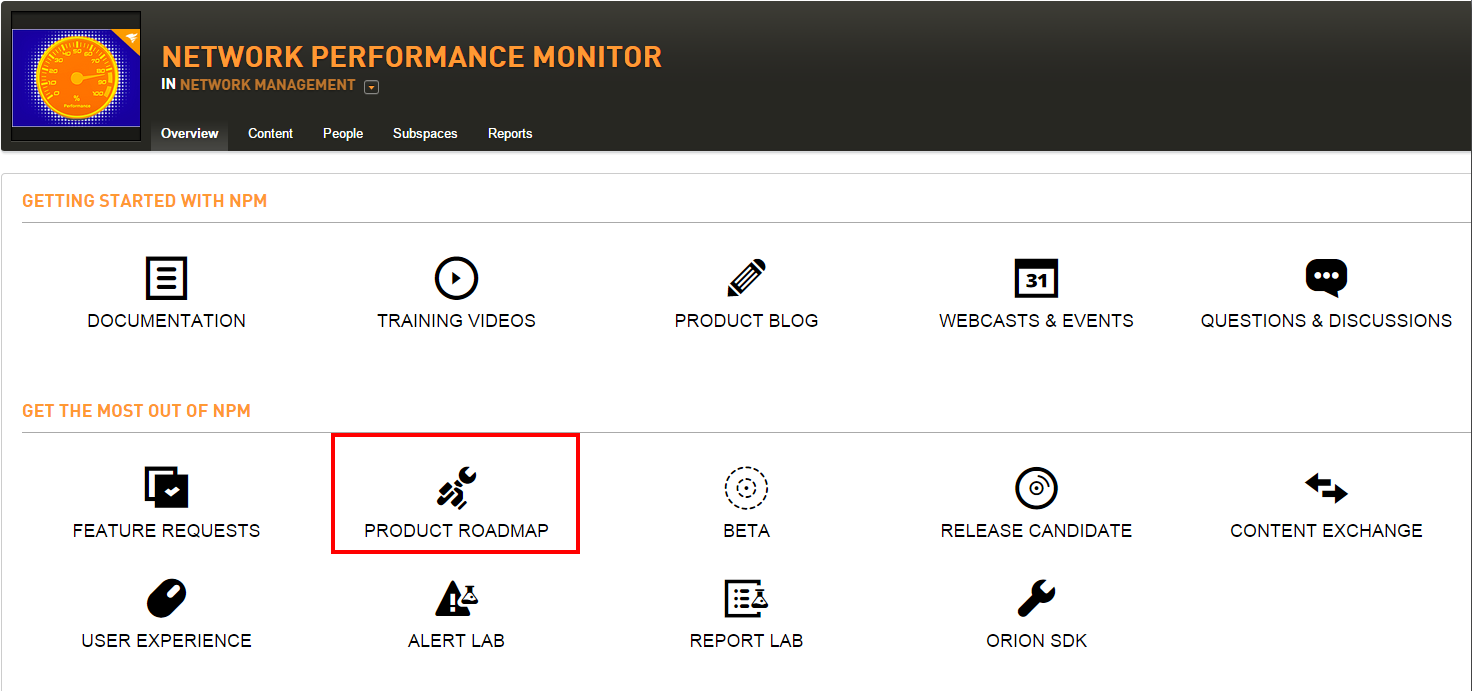This screenshot has width=1472, height=691.
Task: Open the USER EXPERIENCE text link
Action: click(x=166, y=641)
